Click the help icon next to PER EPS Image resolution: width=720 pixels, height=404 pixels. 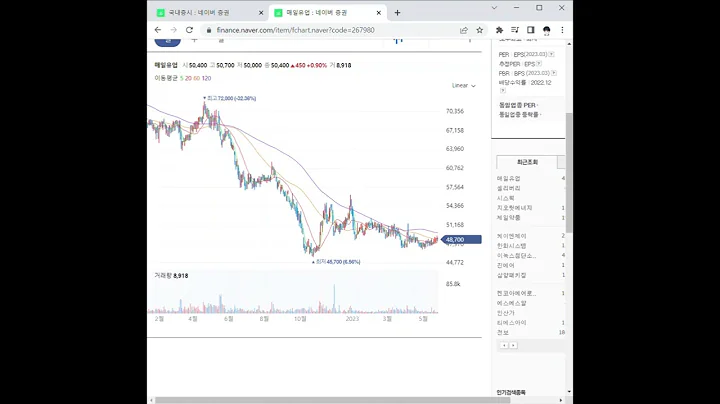pyautogui.click(x=551, y=54)
